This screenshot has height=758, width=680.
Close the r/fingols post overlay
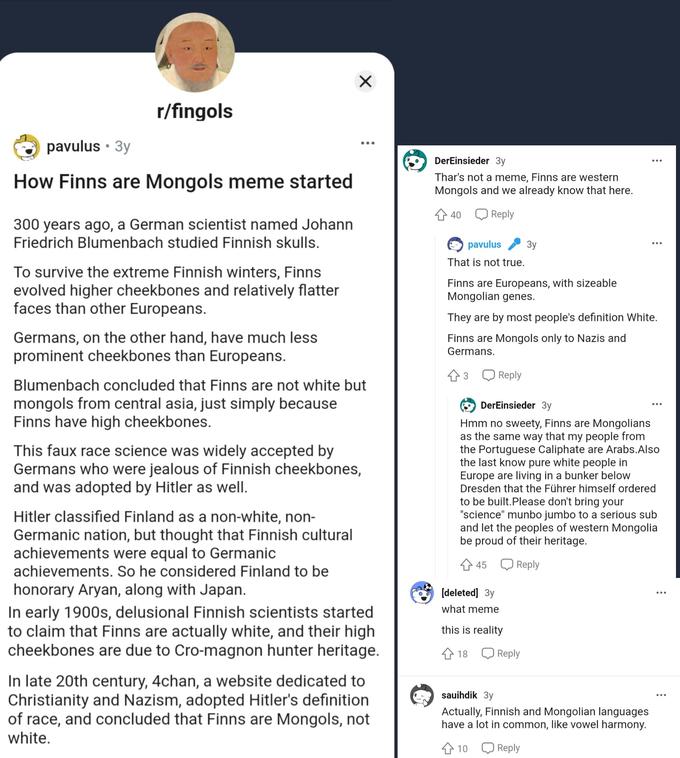pyautogui.click(x=365, y=81)
